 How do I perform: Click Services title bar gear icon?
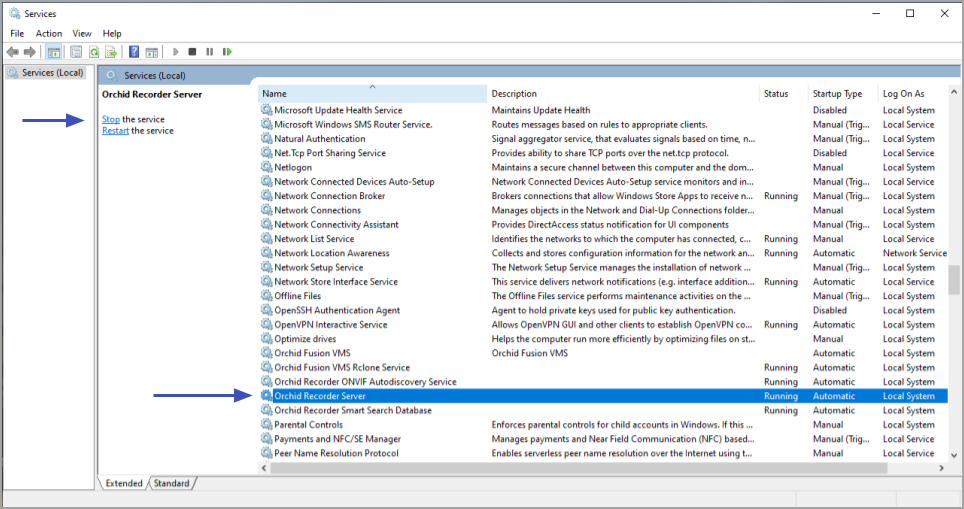15,13
